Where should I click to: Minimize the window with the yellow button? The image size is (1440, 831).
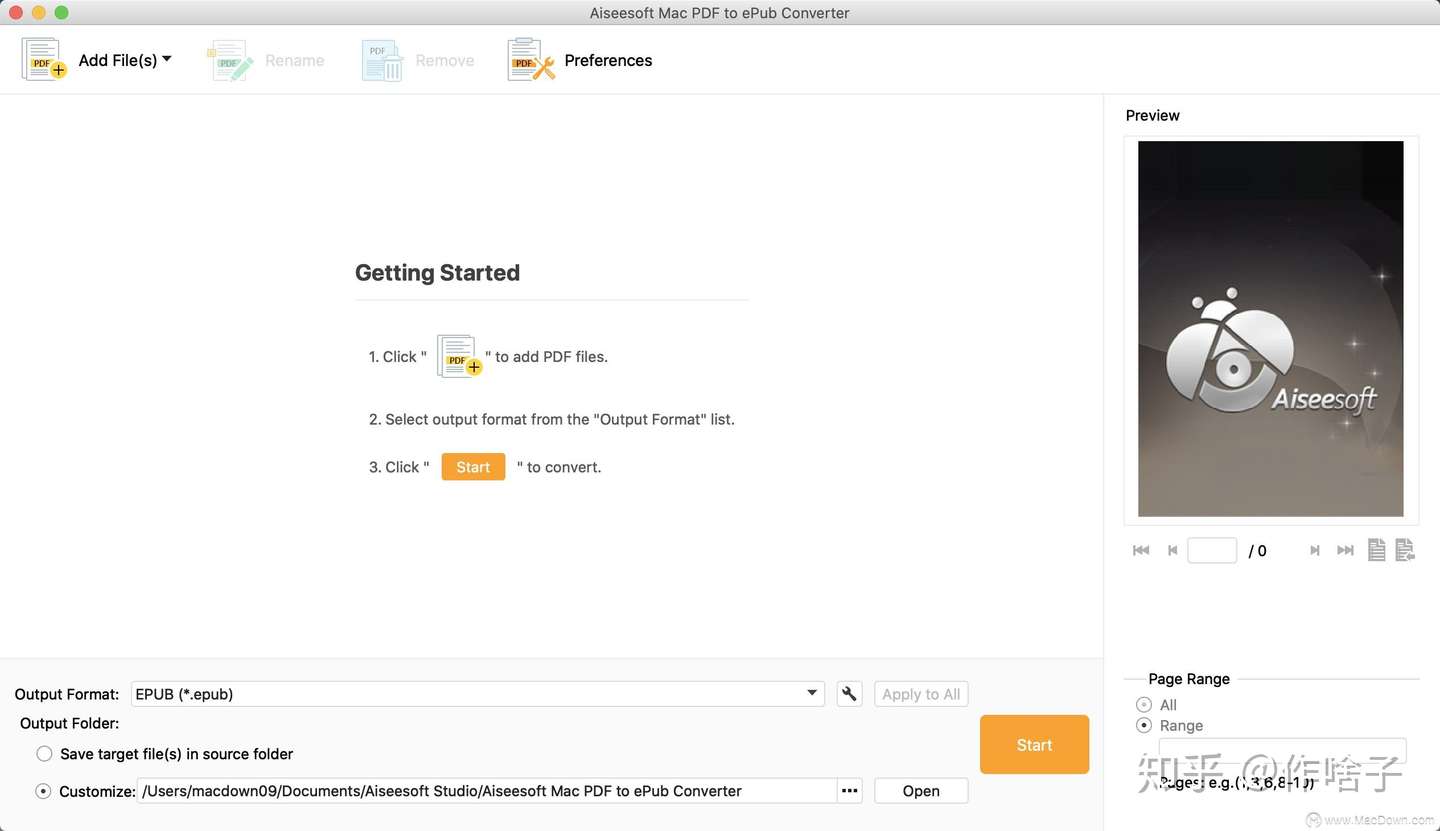[38, 13]
